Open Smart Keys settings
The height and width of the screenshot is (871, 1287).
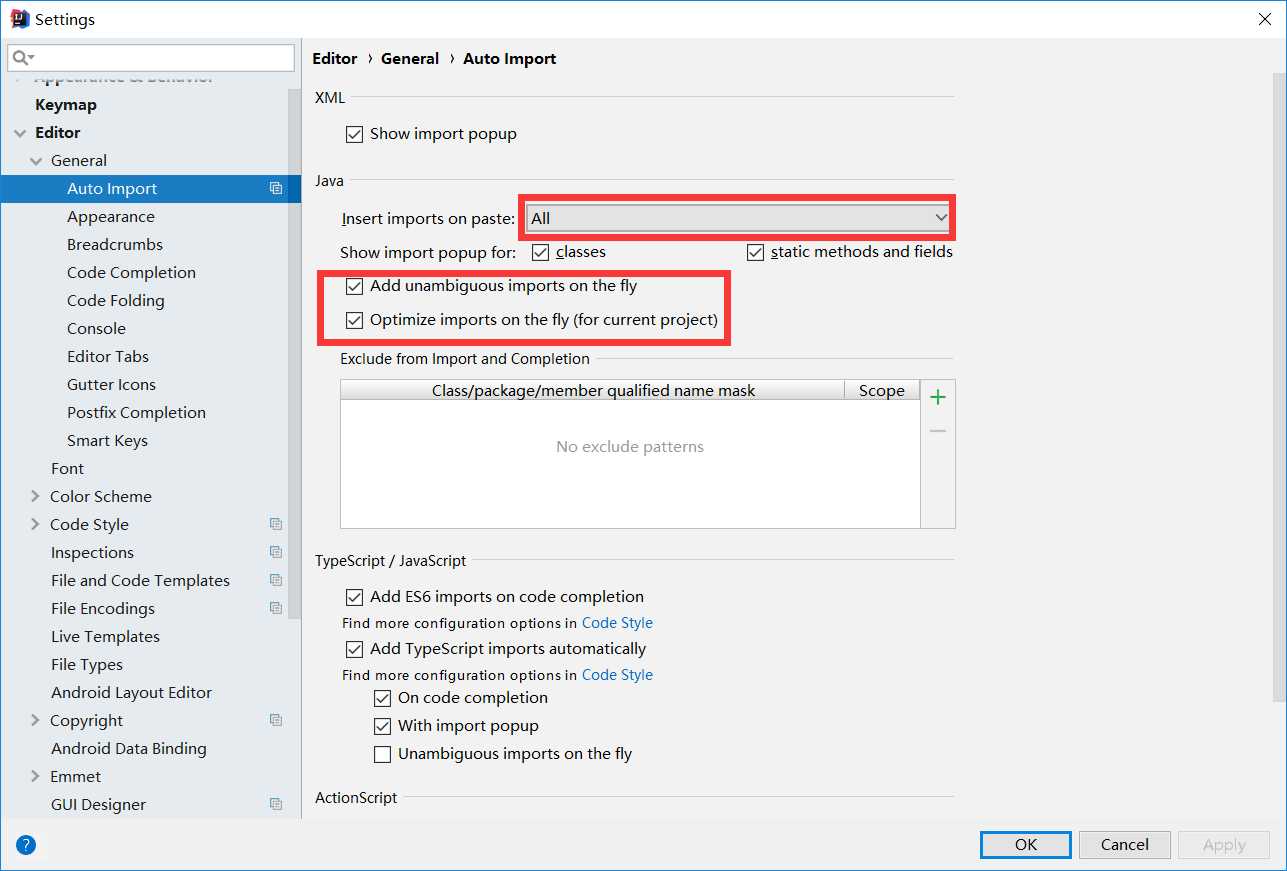click(107, 440)
